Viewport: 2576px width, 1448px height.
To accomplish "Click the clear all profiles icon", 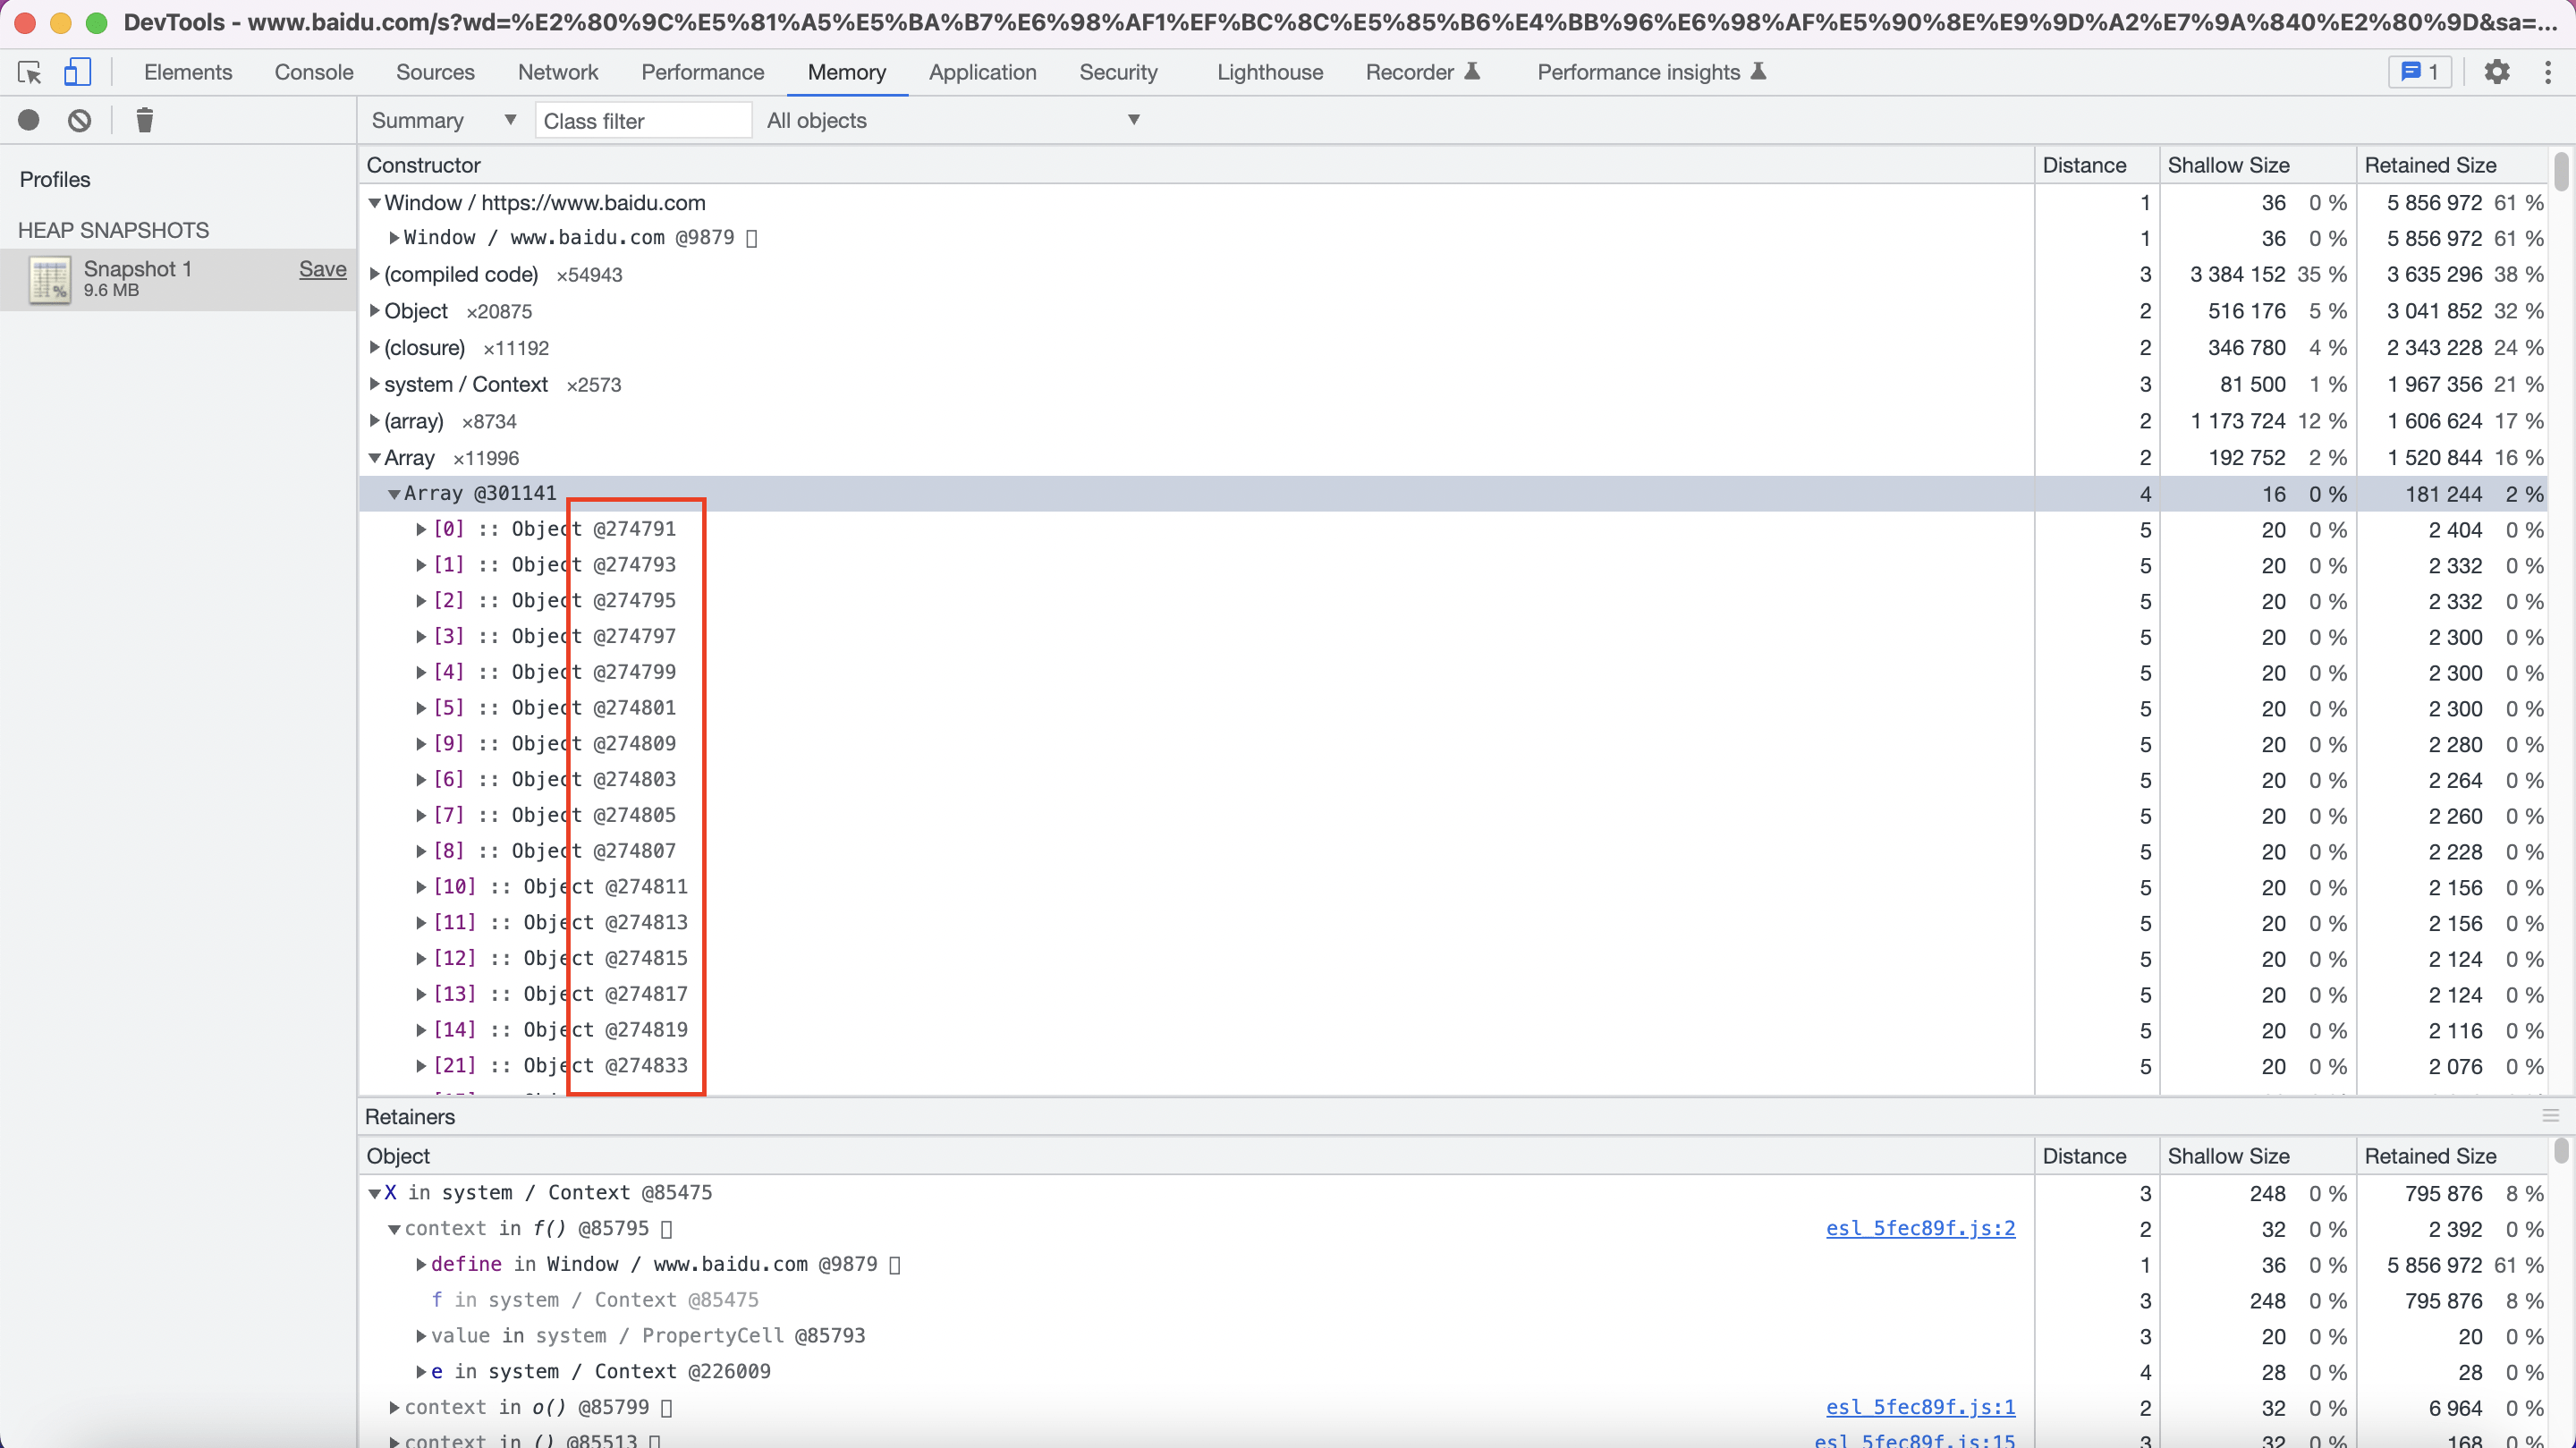I will point(79,121).
